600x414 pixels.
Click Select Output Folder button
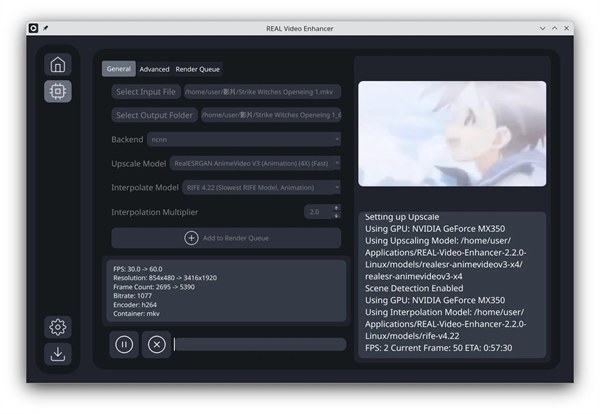pos(155,115)
